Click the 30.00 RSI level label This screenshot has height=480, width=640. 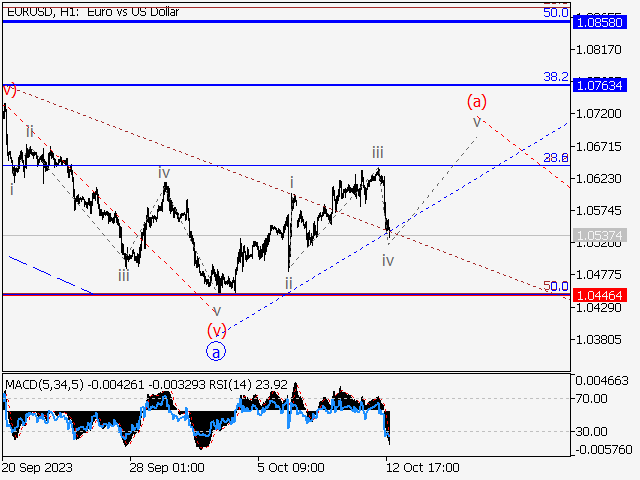tap(593, 431)
